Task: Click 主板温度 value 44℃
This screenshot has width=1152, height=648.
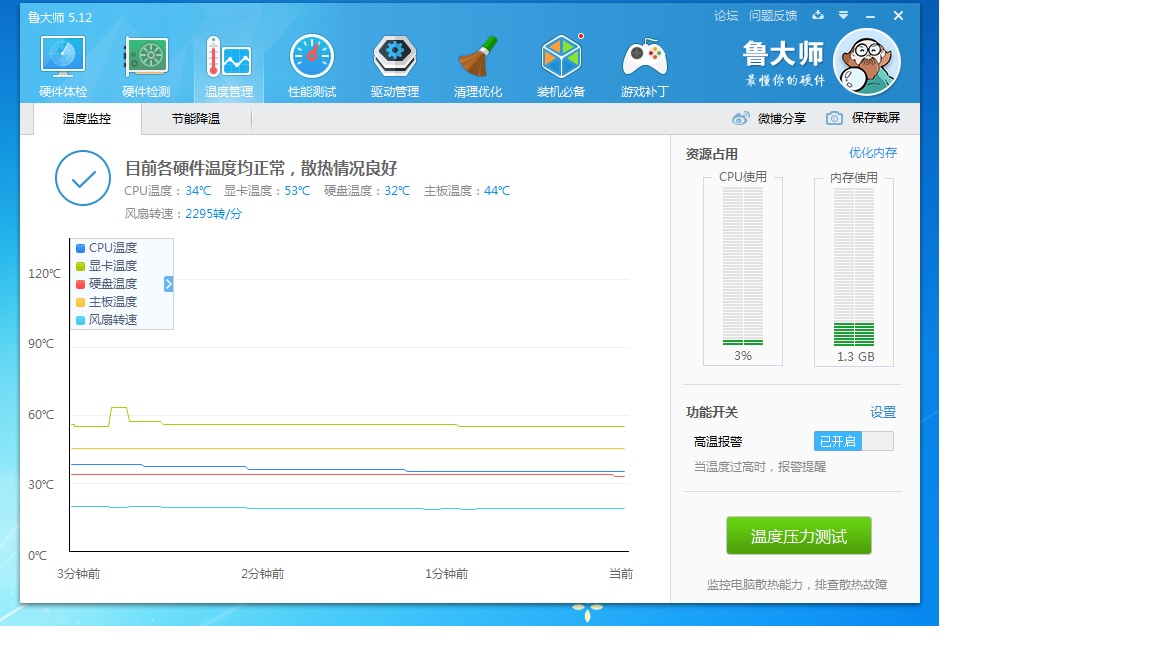Action: click(497, 190)
